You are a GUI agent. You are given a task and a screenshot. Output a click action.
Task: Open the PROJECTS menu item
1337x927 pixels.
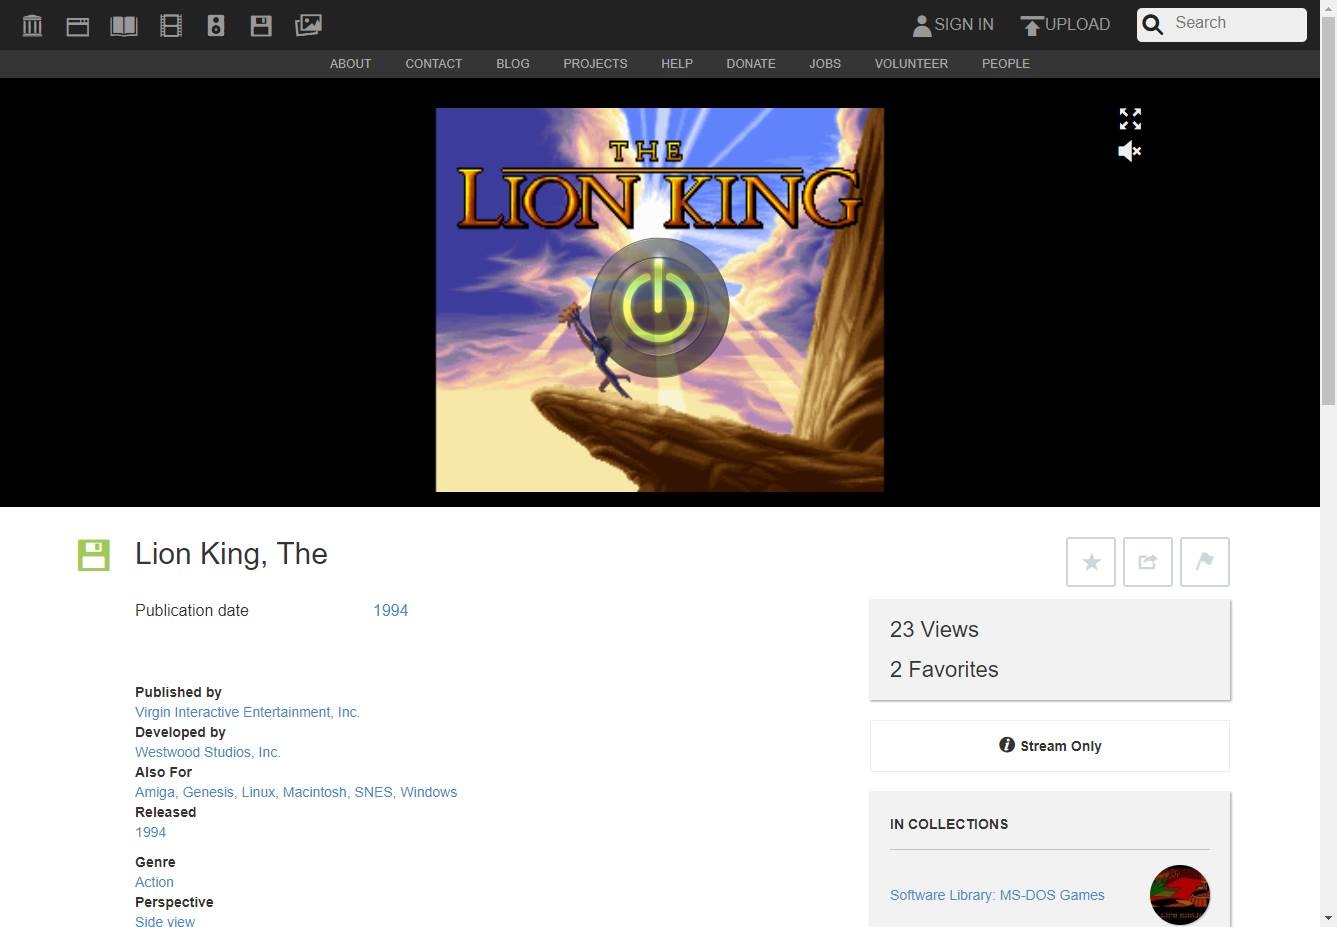[x=595, y=64]
